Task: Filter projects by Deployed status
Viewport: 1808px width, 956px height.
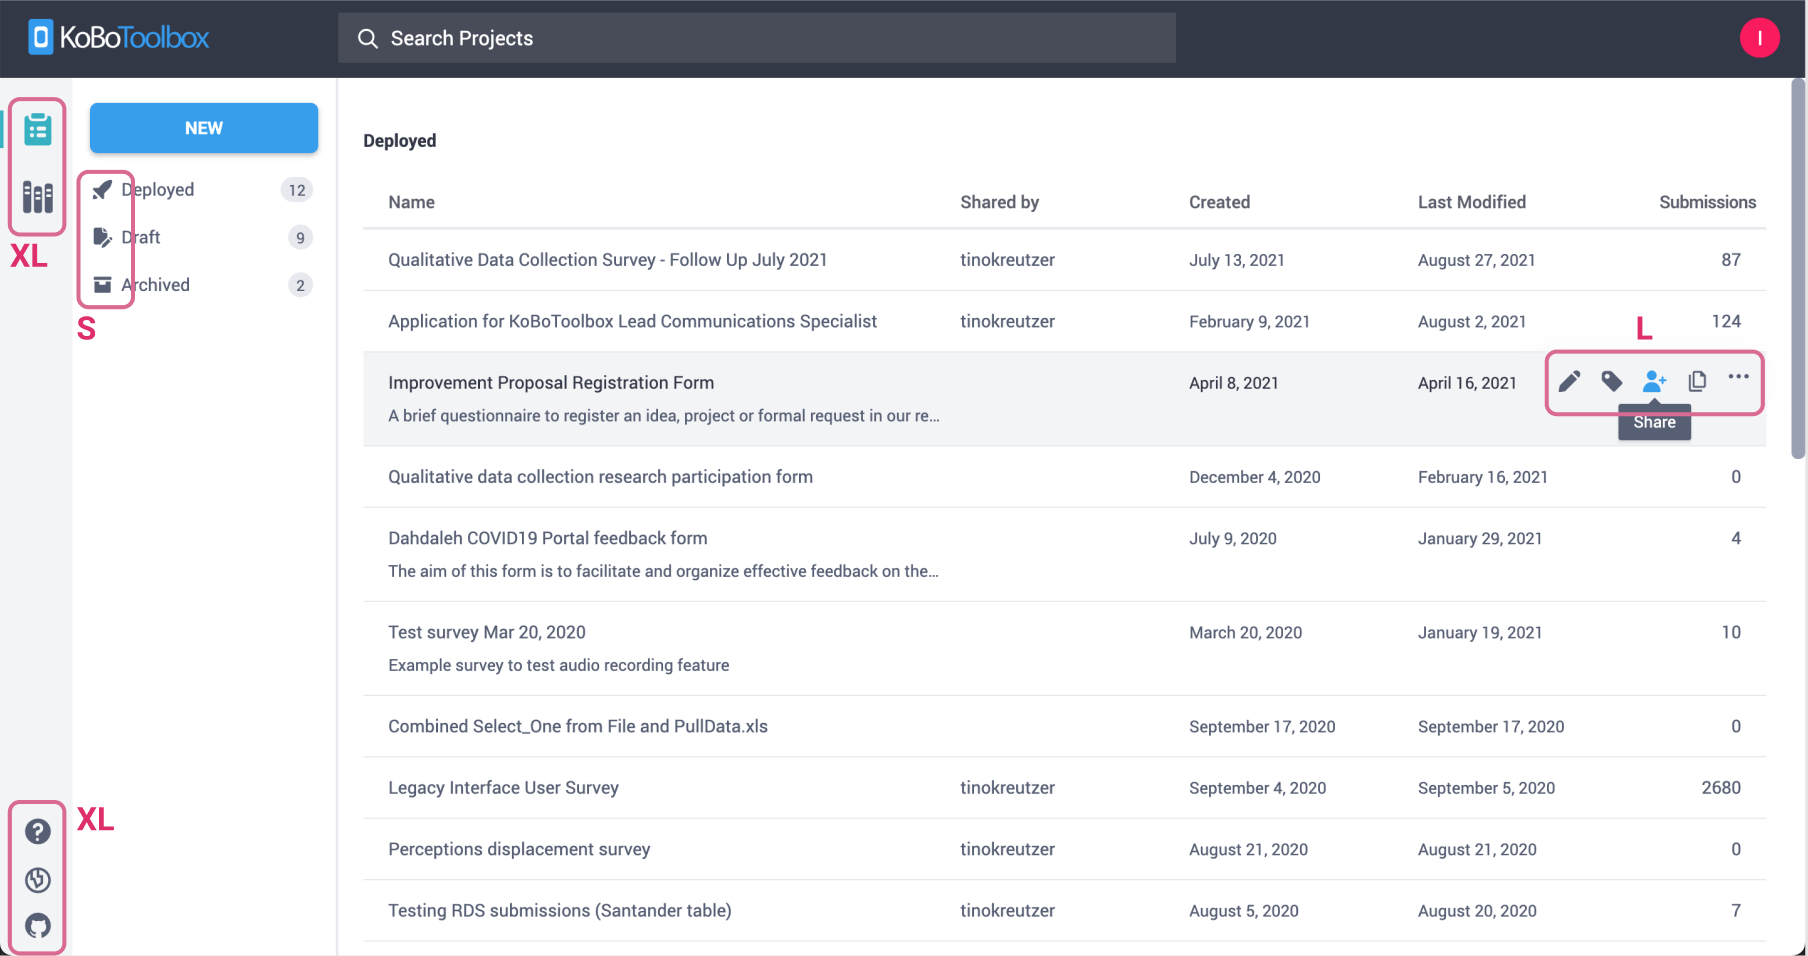Action: point(157,189)
